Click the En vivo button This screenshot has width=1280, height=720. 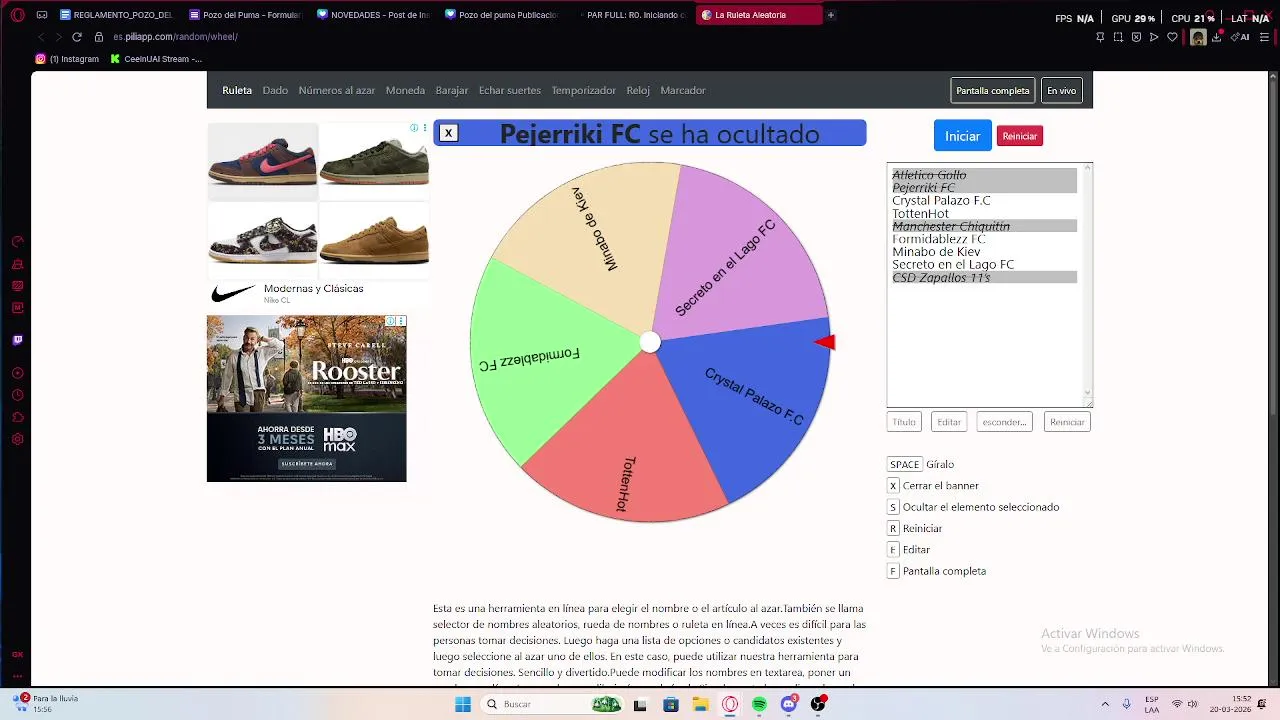pyautogui.click(x=1061, y=90)
